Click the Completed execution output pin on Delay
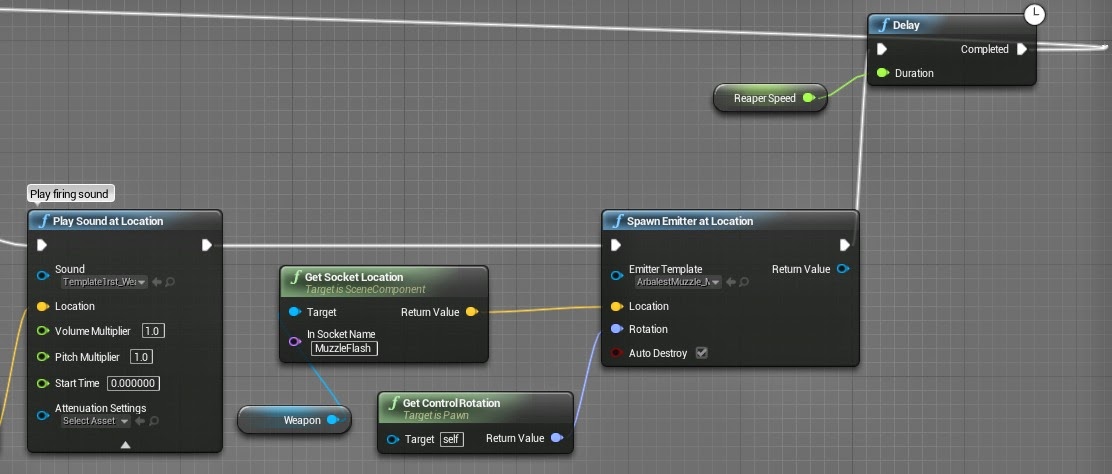The width and height of the screenshot is (1112, 474). point(1022,49)
